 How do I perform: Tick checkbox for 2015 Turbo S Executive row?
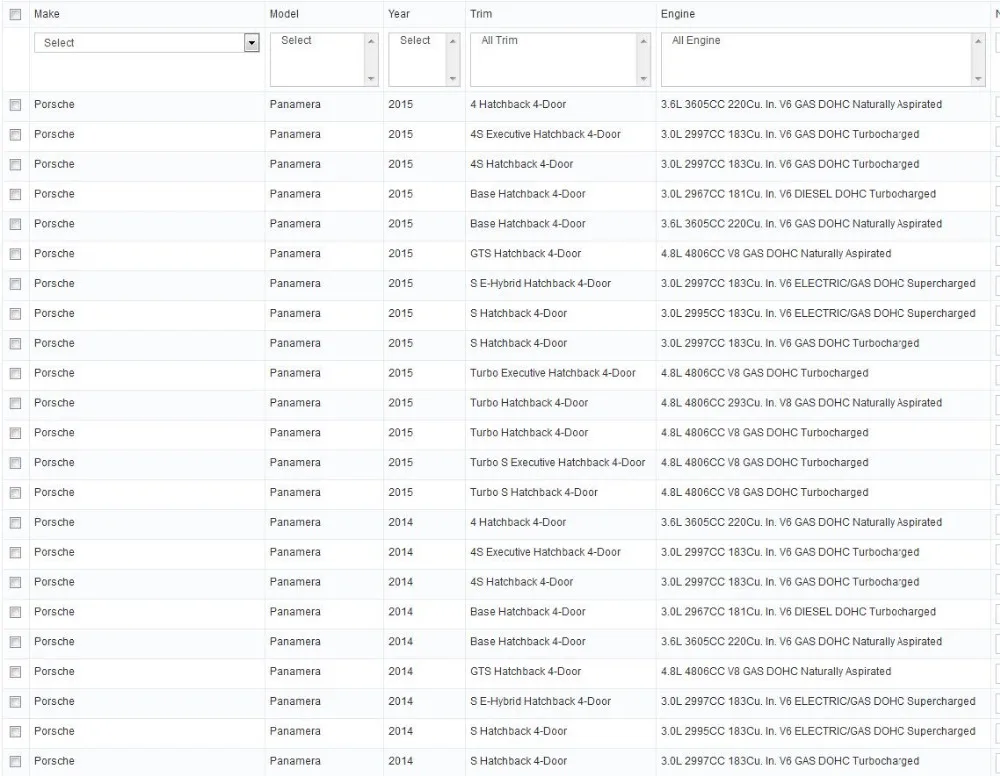coord(15,463)
